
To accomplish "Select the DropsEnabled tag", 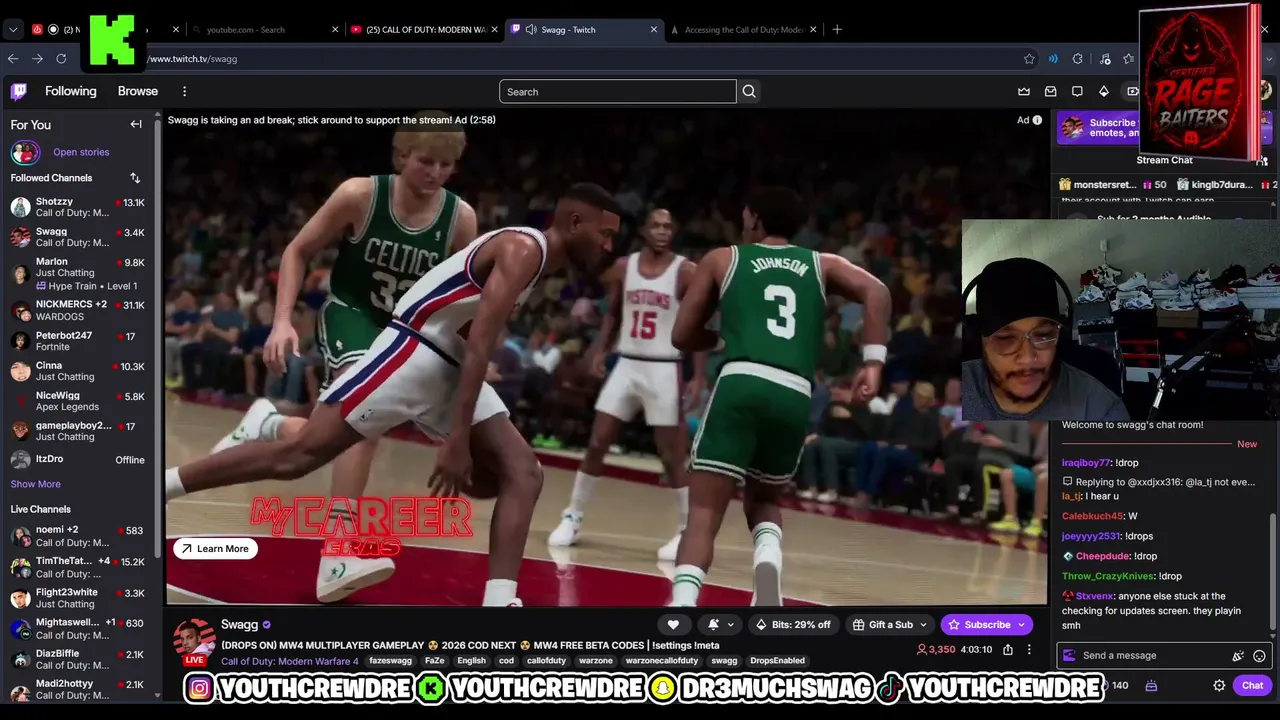I will [777, 661].
